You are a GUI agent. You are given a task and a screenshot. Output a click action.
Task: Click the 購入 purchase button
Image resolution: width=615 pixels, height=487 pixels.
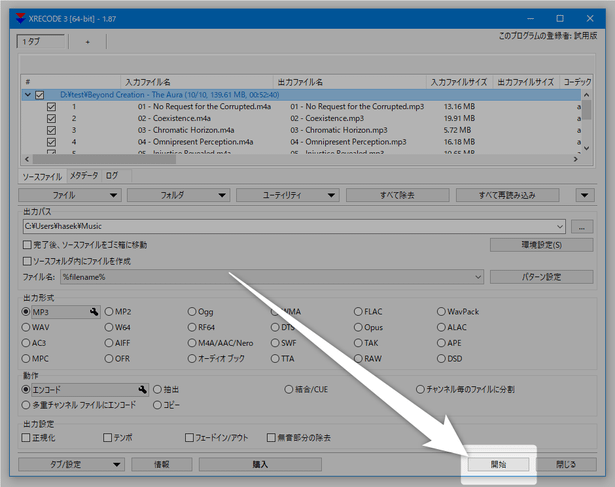[x=260, y=465]
